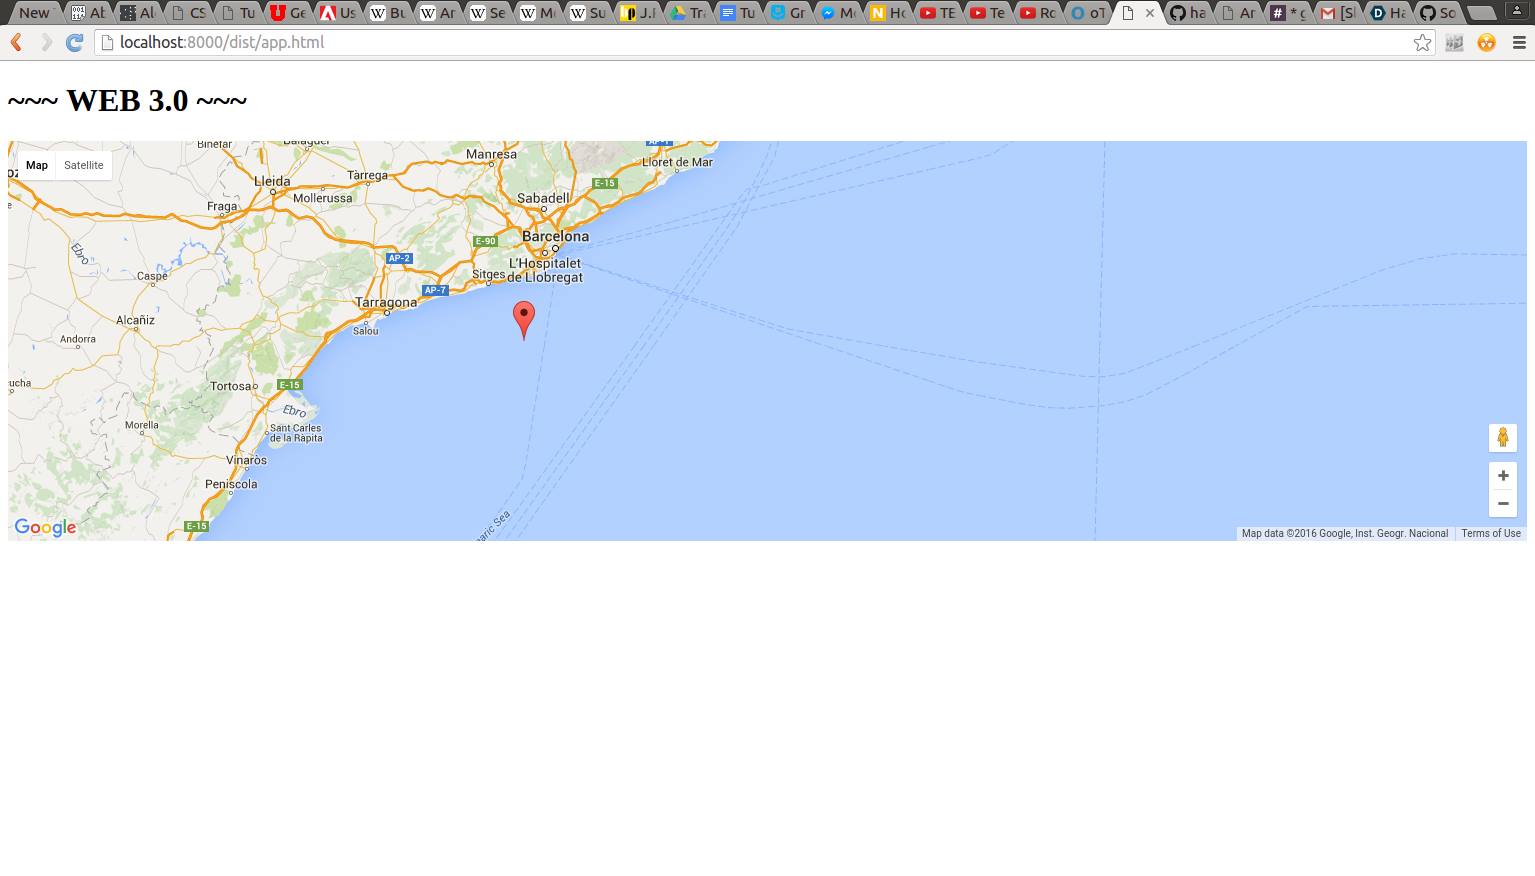Switch to the YouTube 'Ro' tab
1535x876 pixels.
click(1037, 13)
